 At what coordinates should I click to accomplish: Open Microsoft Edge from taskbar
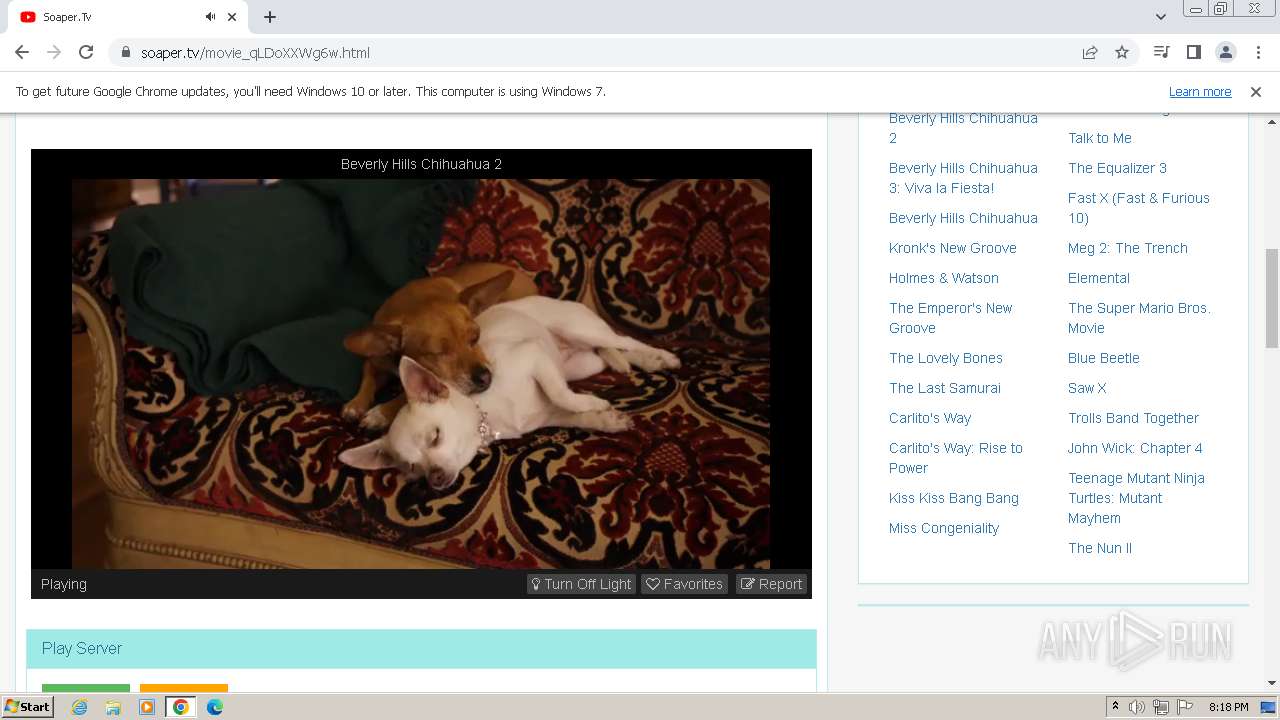tap(215, 707)
